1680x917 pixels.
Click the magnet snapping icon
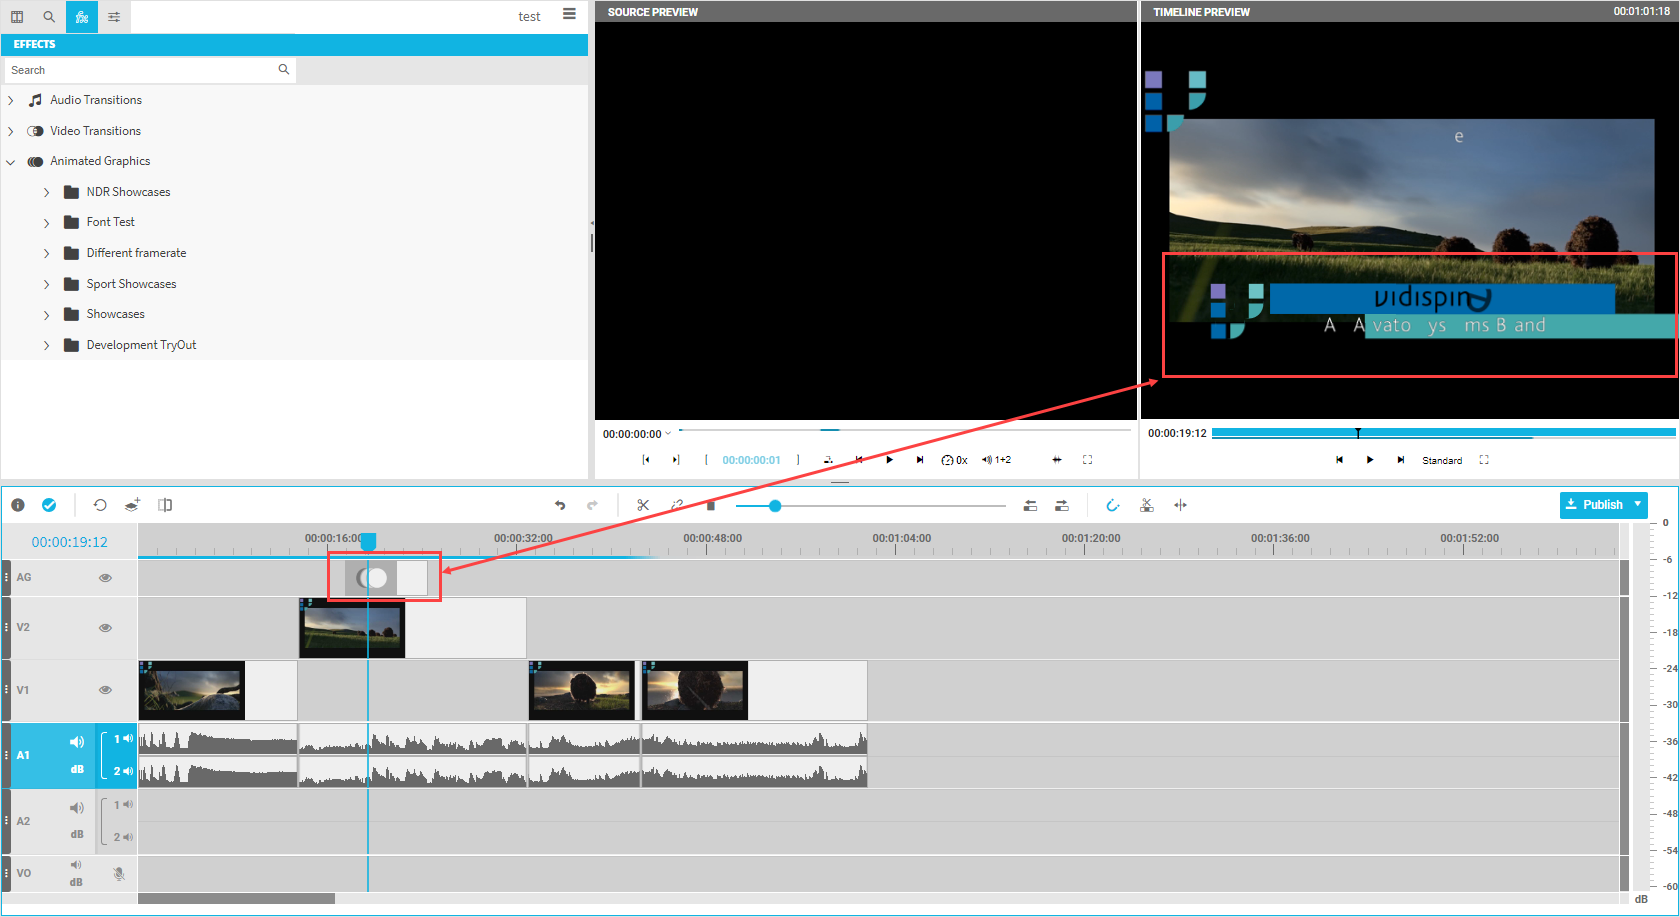[x=1112, y=505]
